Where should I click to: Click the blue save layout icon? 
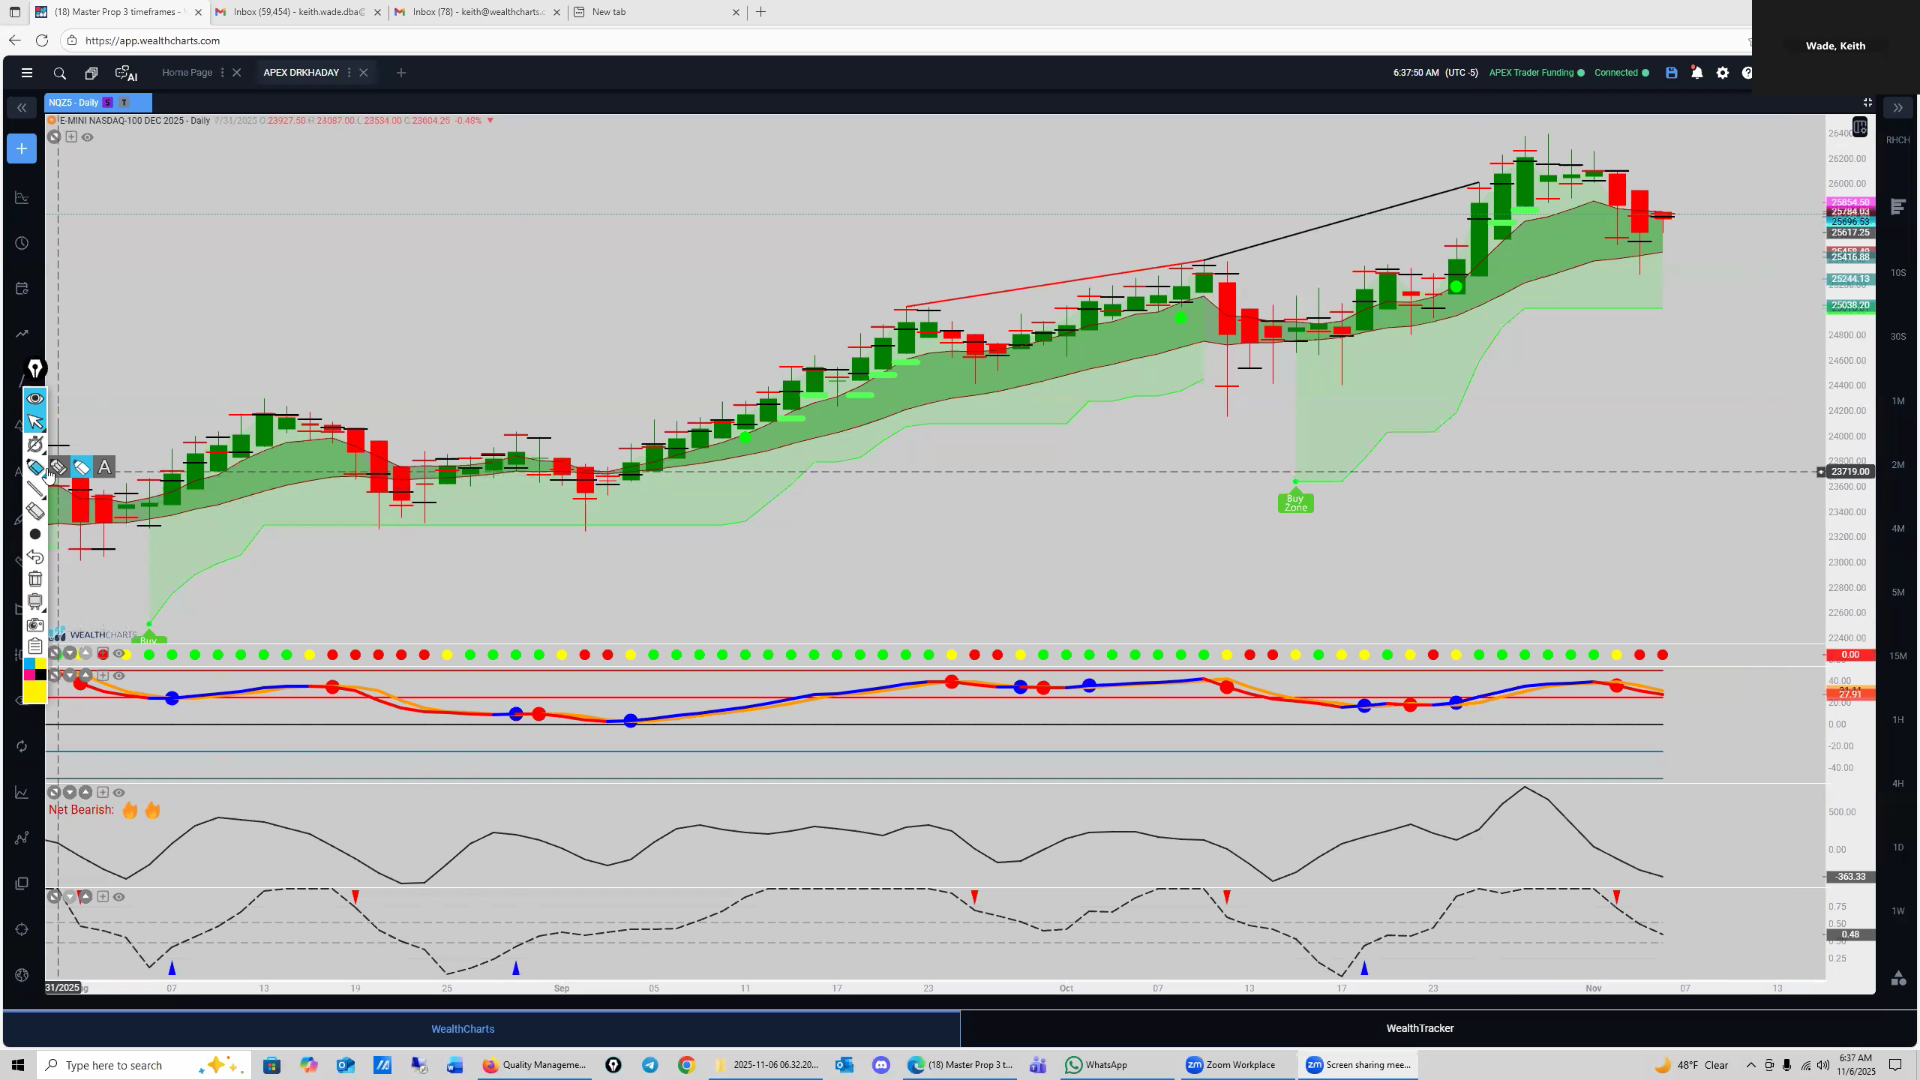tap(1671, 73)
